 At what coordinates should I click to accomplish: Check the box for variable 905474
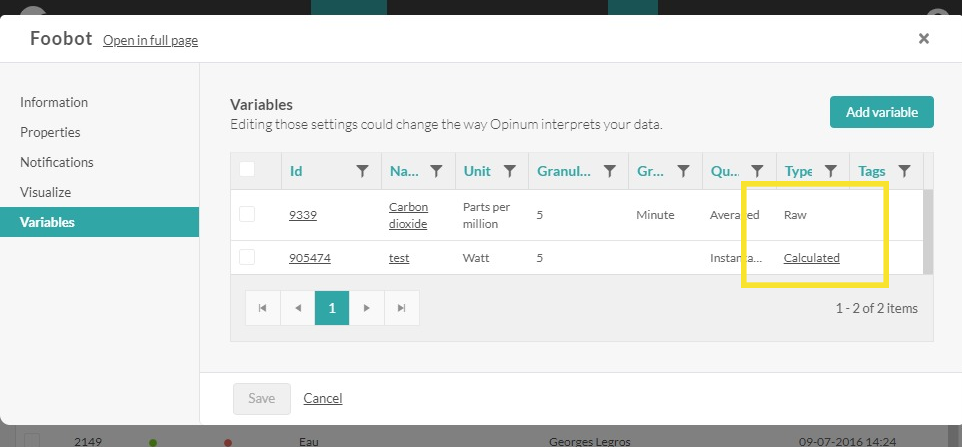point(247,258)
